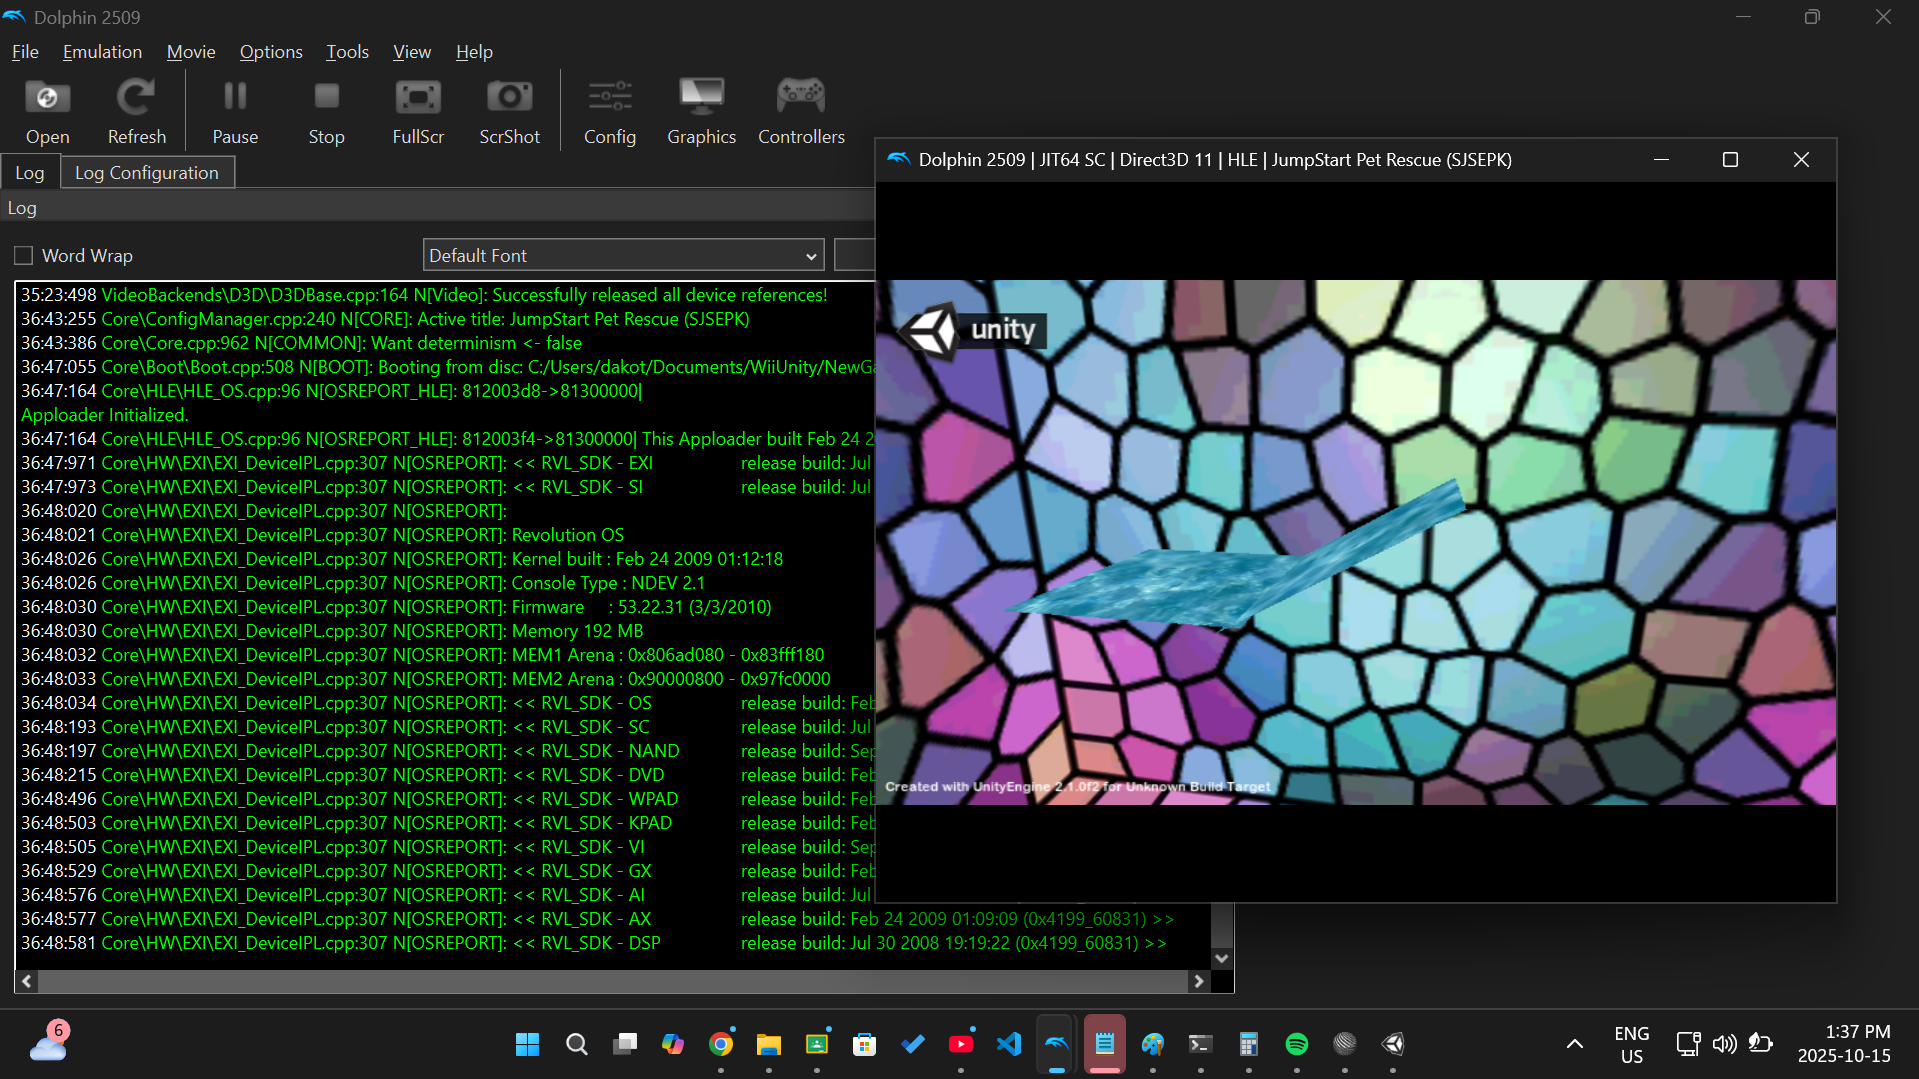
Task: Open Google Classroom from the taskbar
Action: (817, 1044)
